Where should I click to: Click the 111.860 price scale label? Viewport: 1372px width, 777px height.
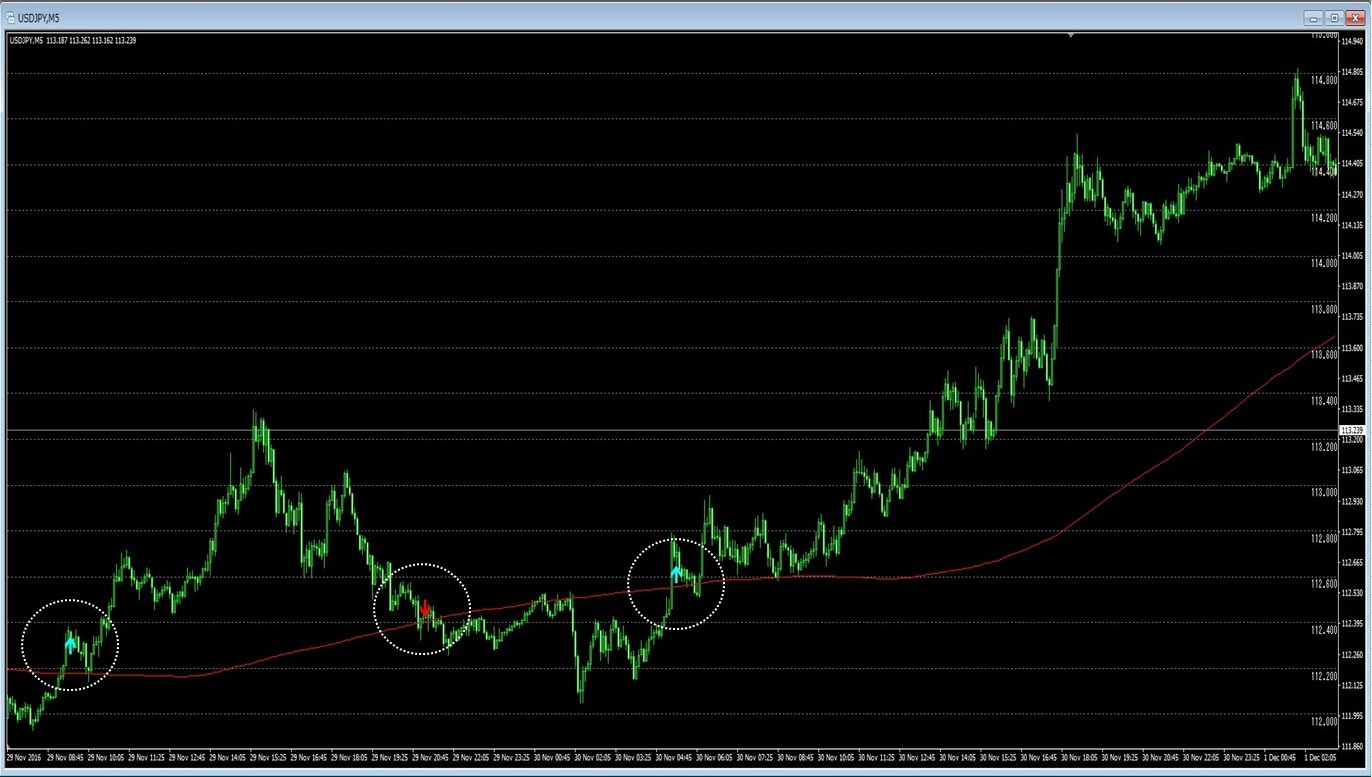click(1352, 746)
